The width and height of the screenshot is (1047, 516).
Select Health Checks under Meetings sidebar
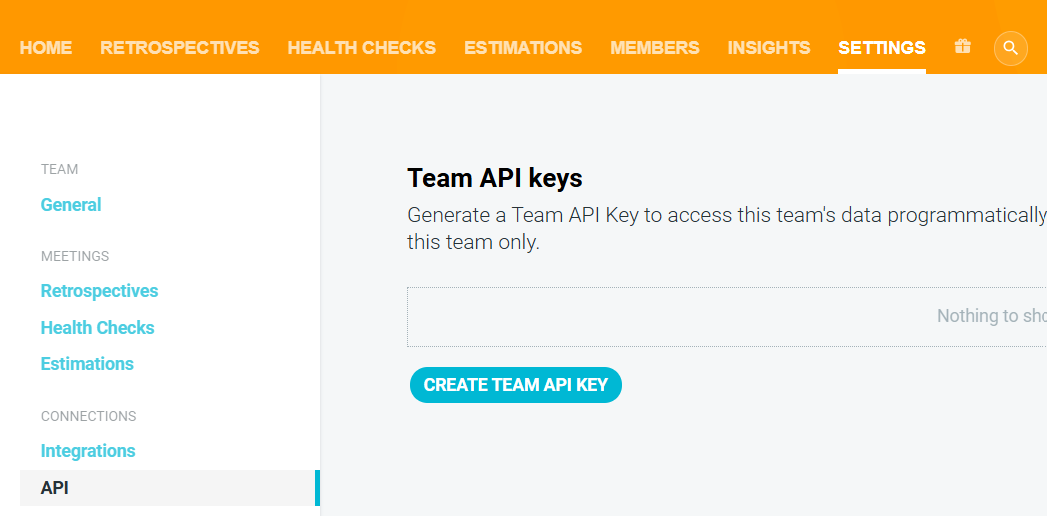click(97, 328)
